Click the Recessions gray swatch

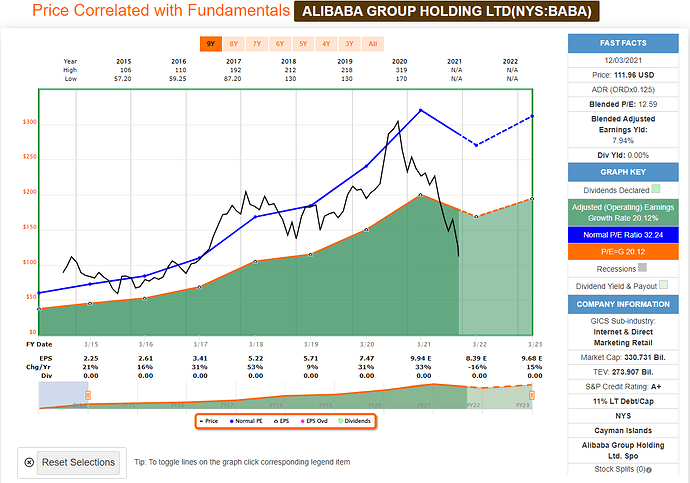pos(642,267)
